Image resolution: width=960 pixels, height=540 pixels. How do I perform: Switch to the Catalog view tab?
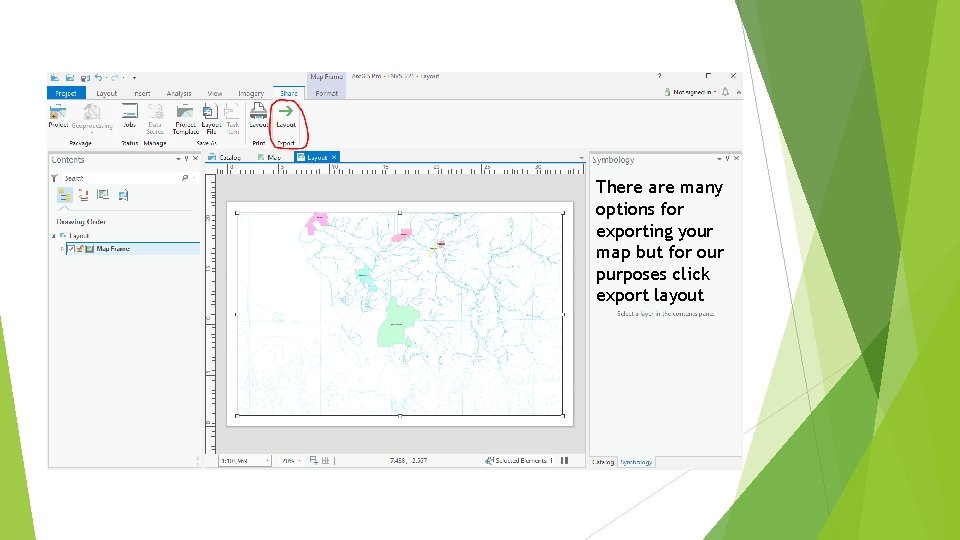[225, 157]
